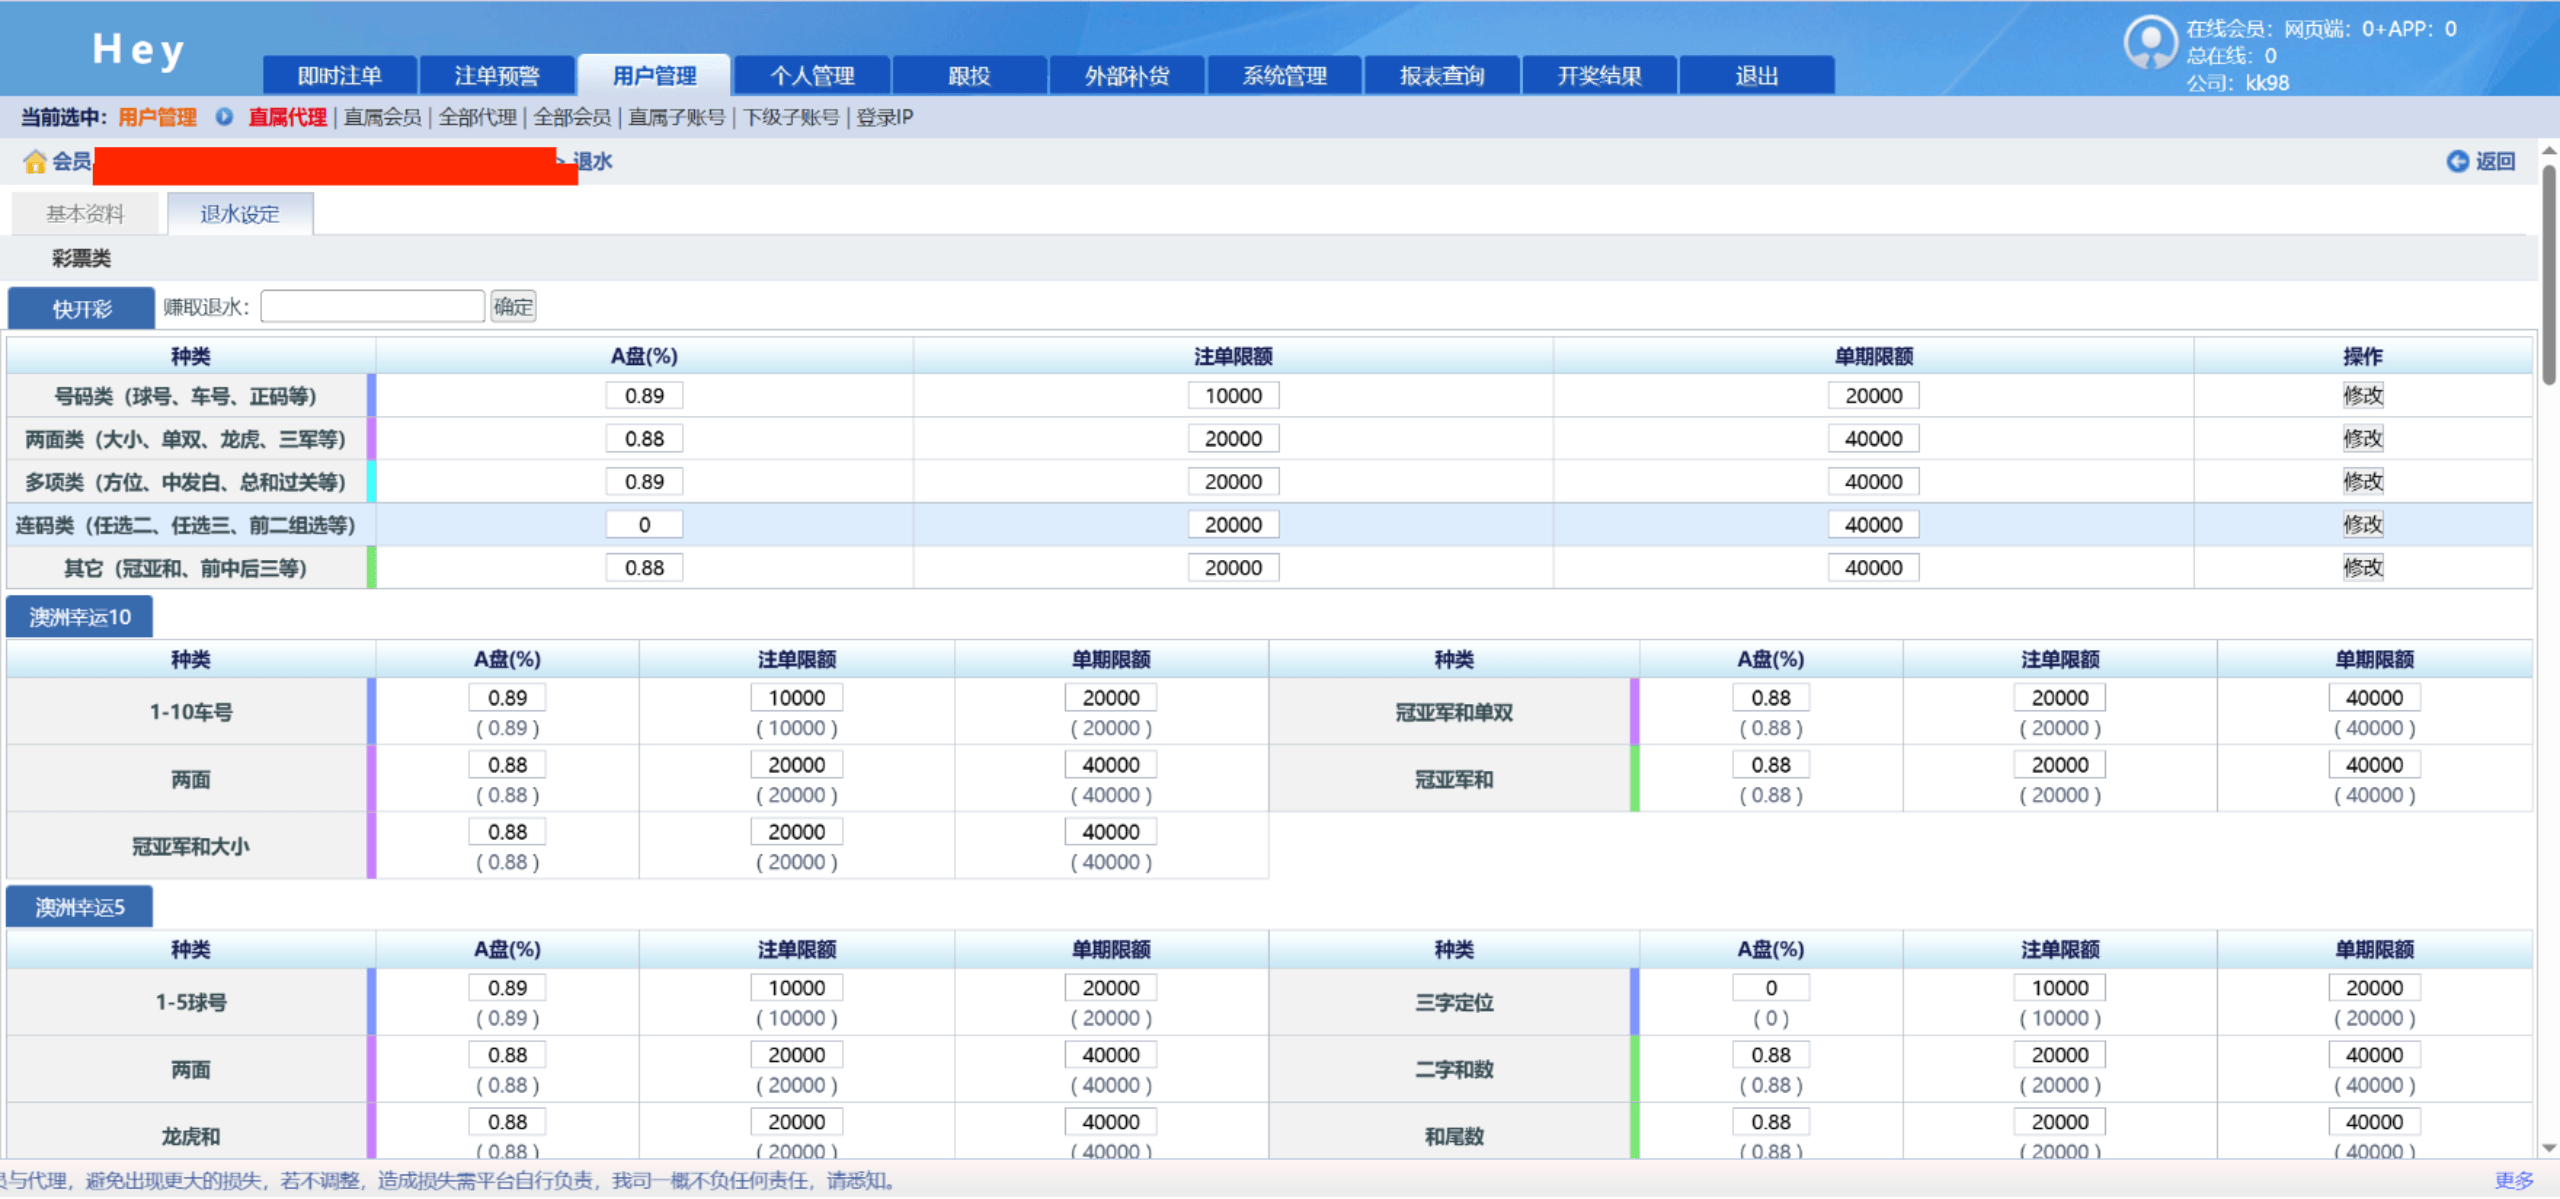Click the user avatar icon in header
The width and height of the screenshot is (2560, 1199).
2149,42
